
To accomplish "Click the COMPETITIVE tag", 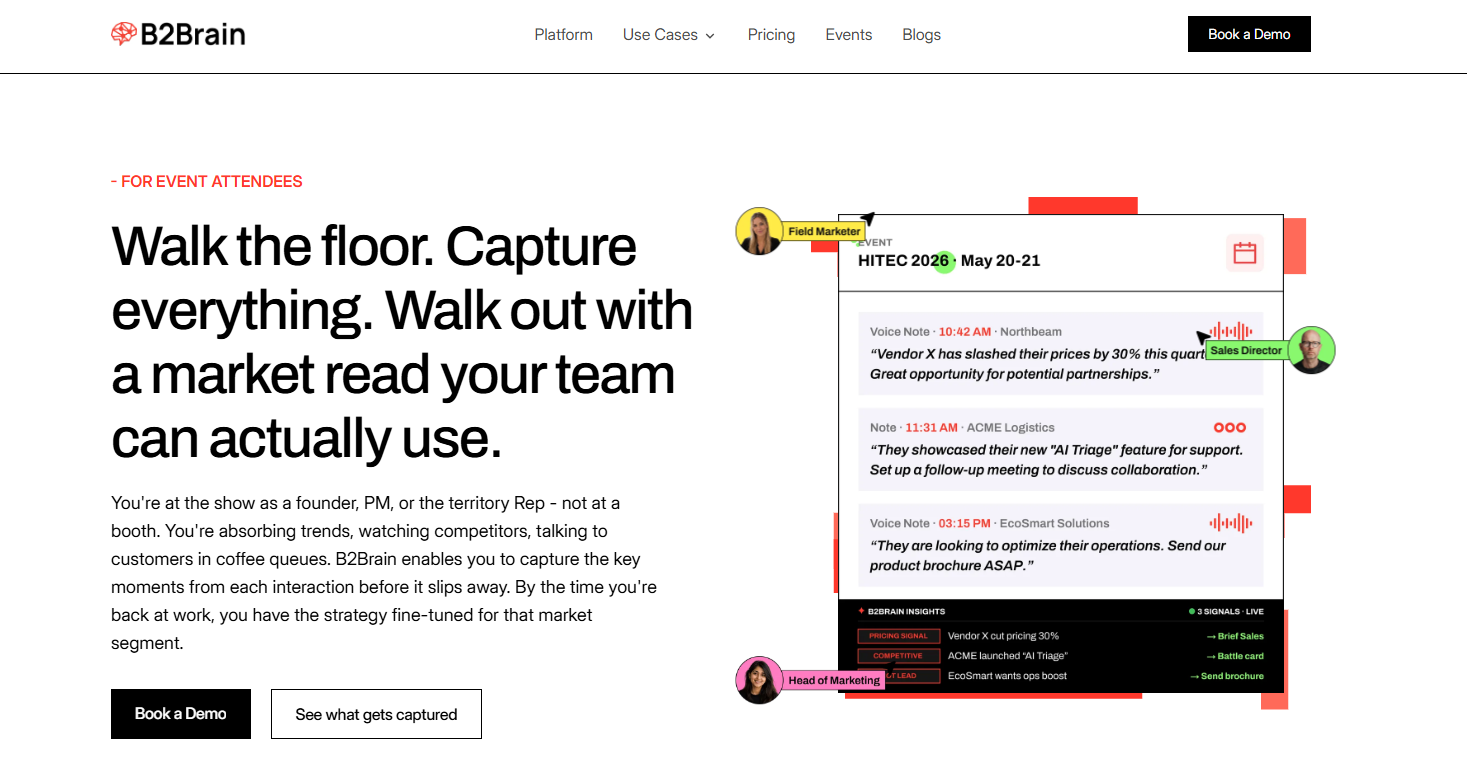I will [x=899, y=656].
